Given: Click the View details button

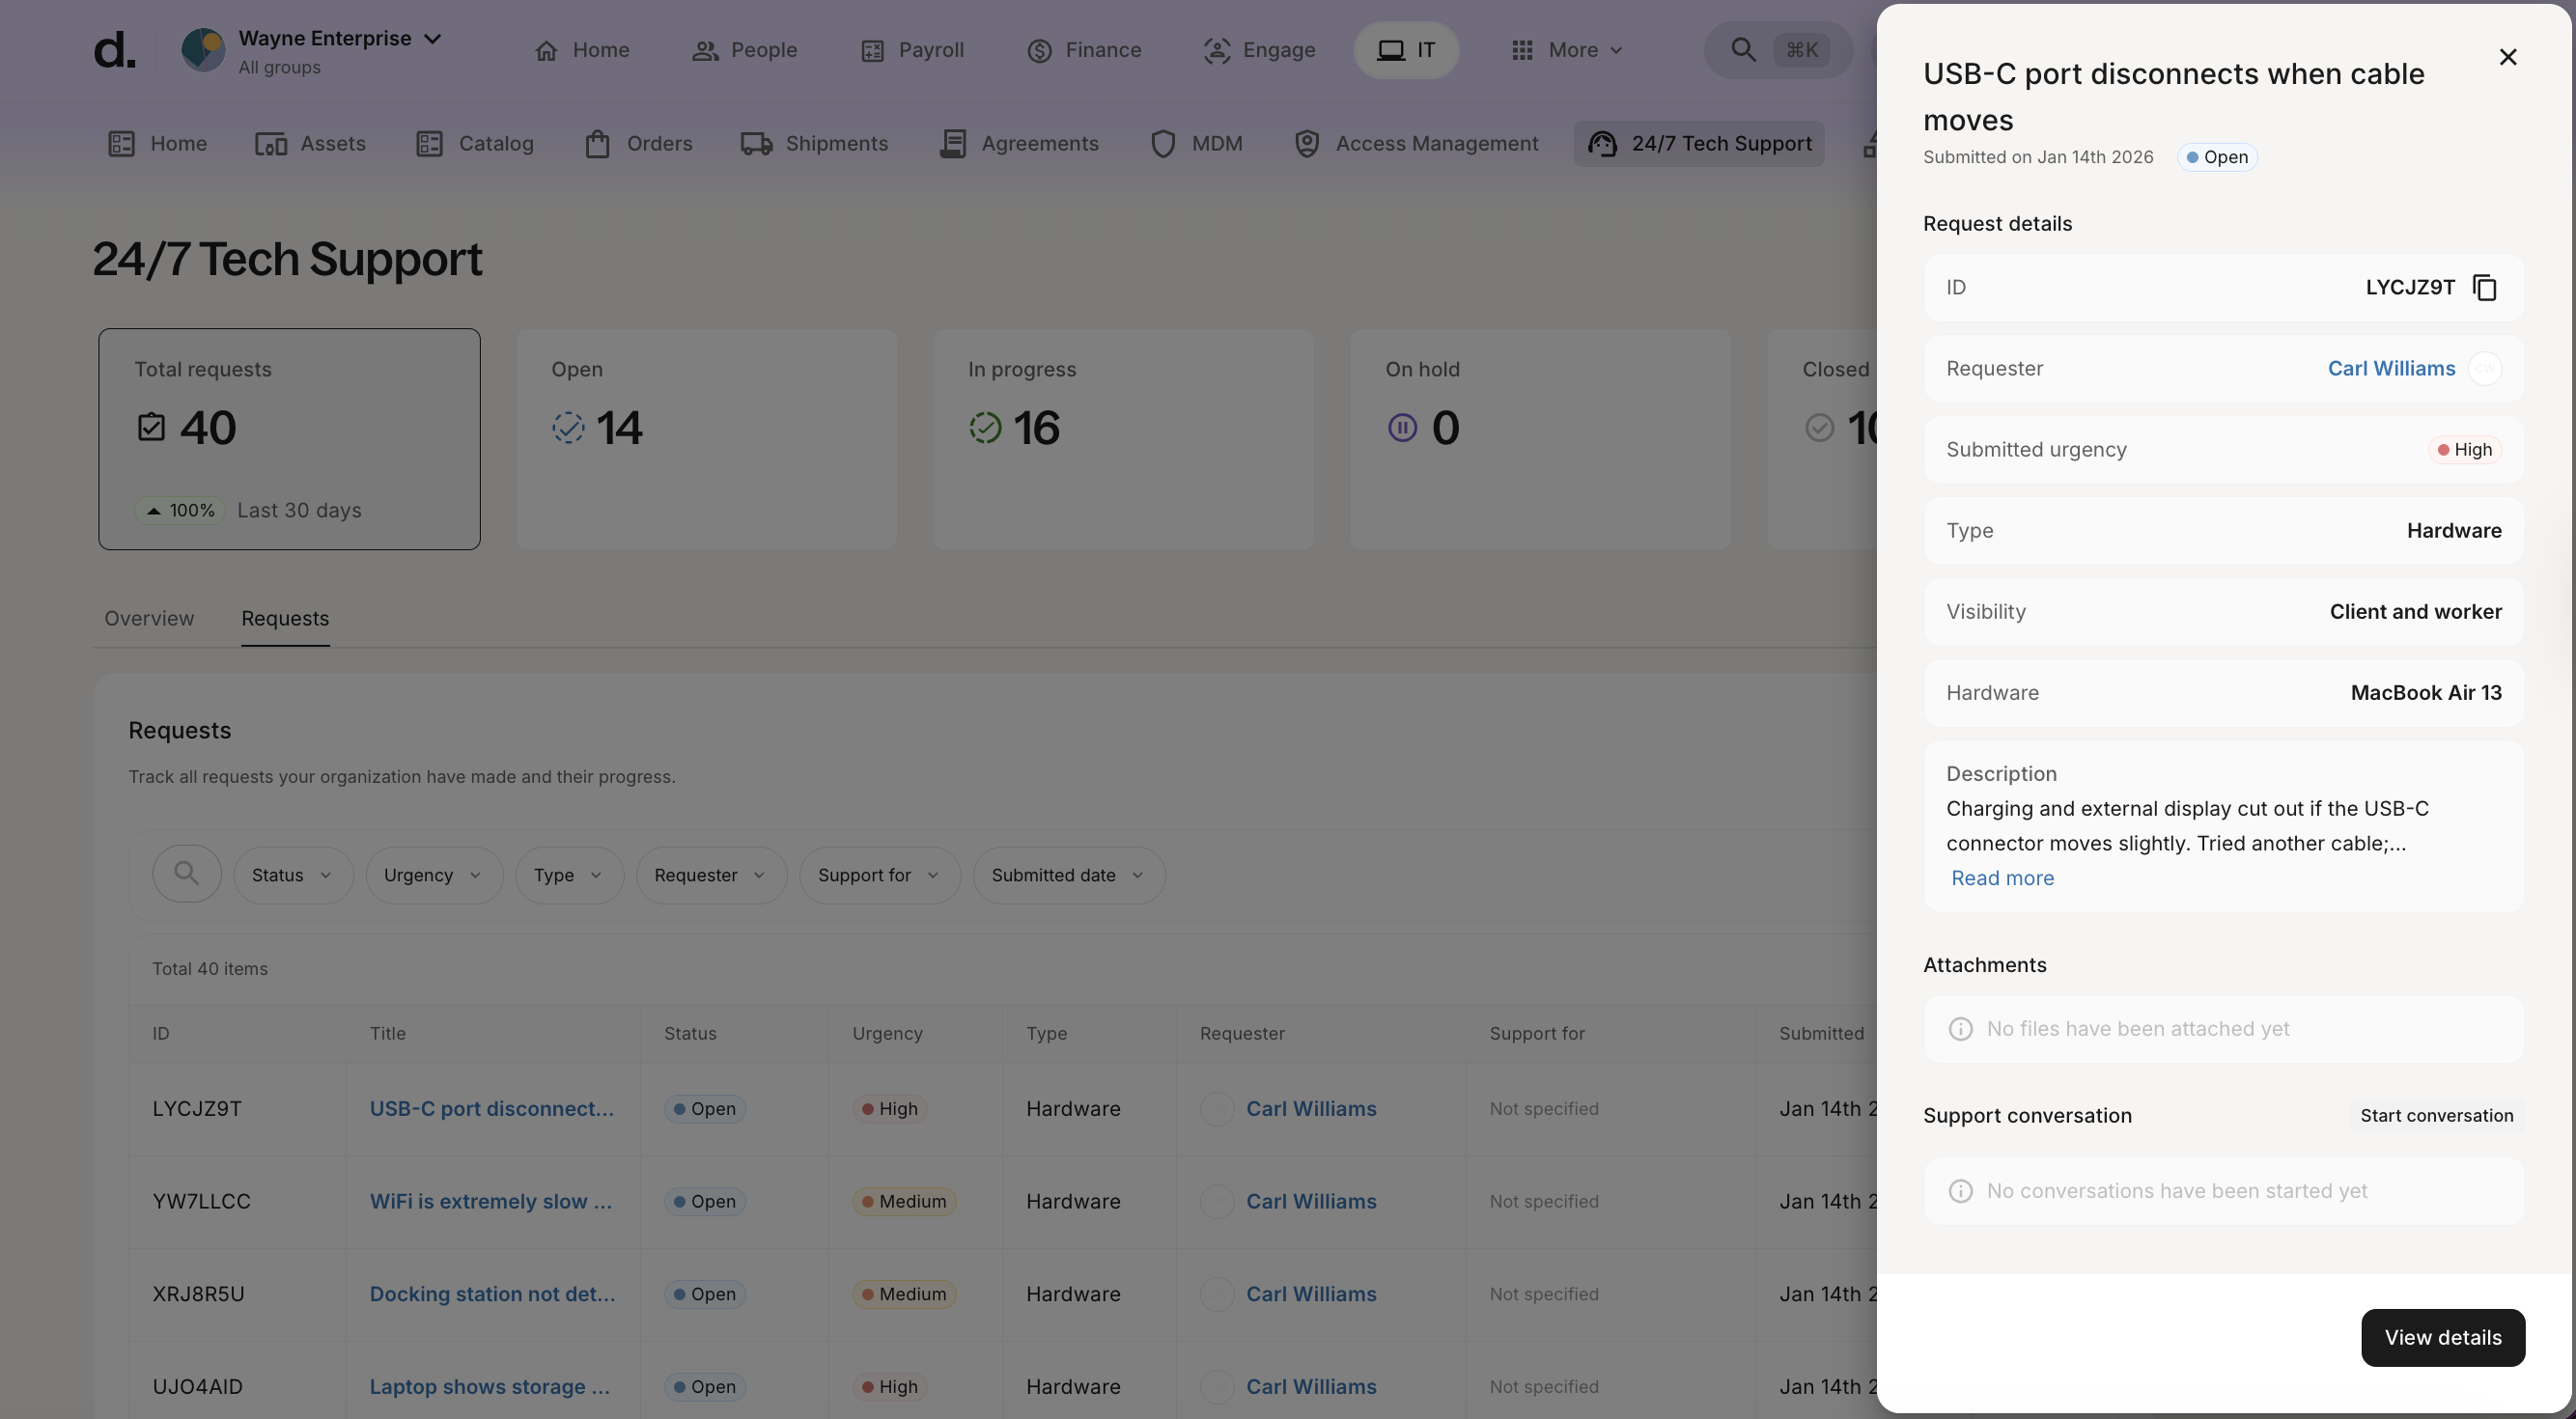Looking at the screenshot, I should coord(2441,1337).
